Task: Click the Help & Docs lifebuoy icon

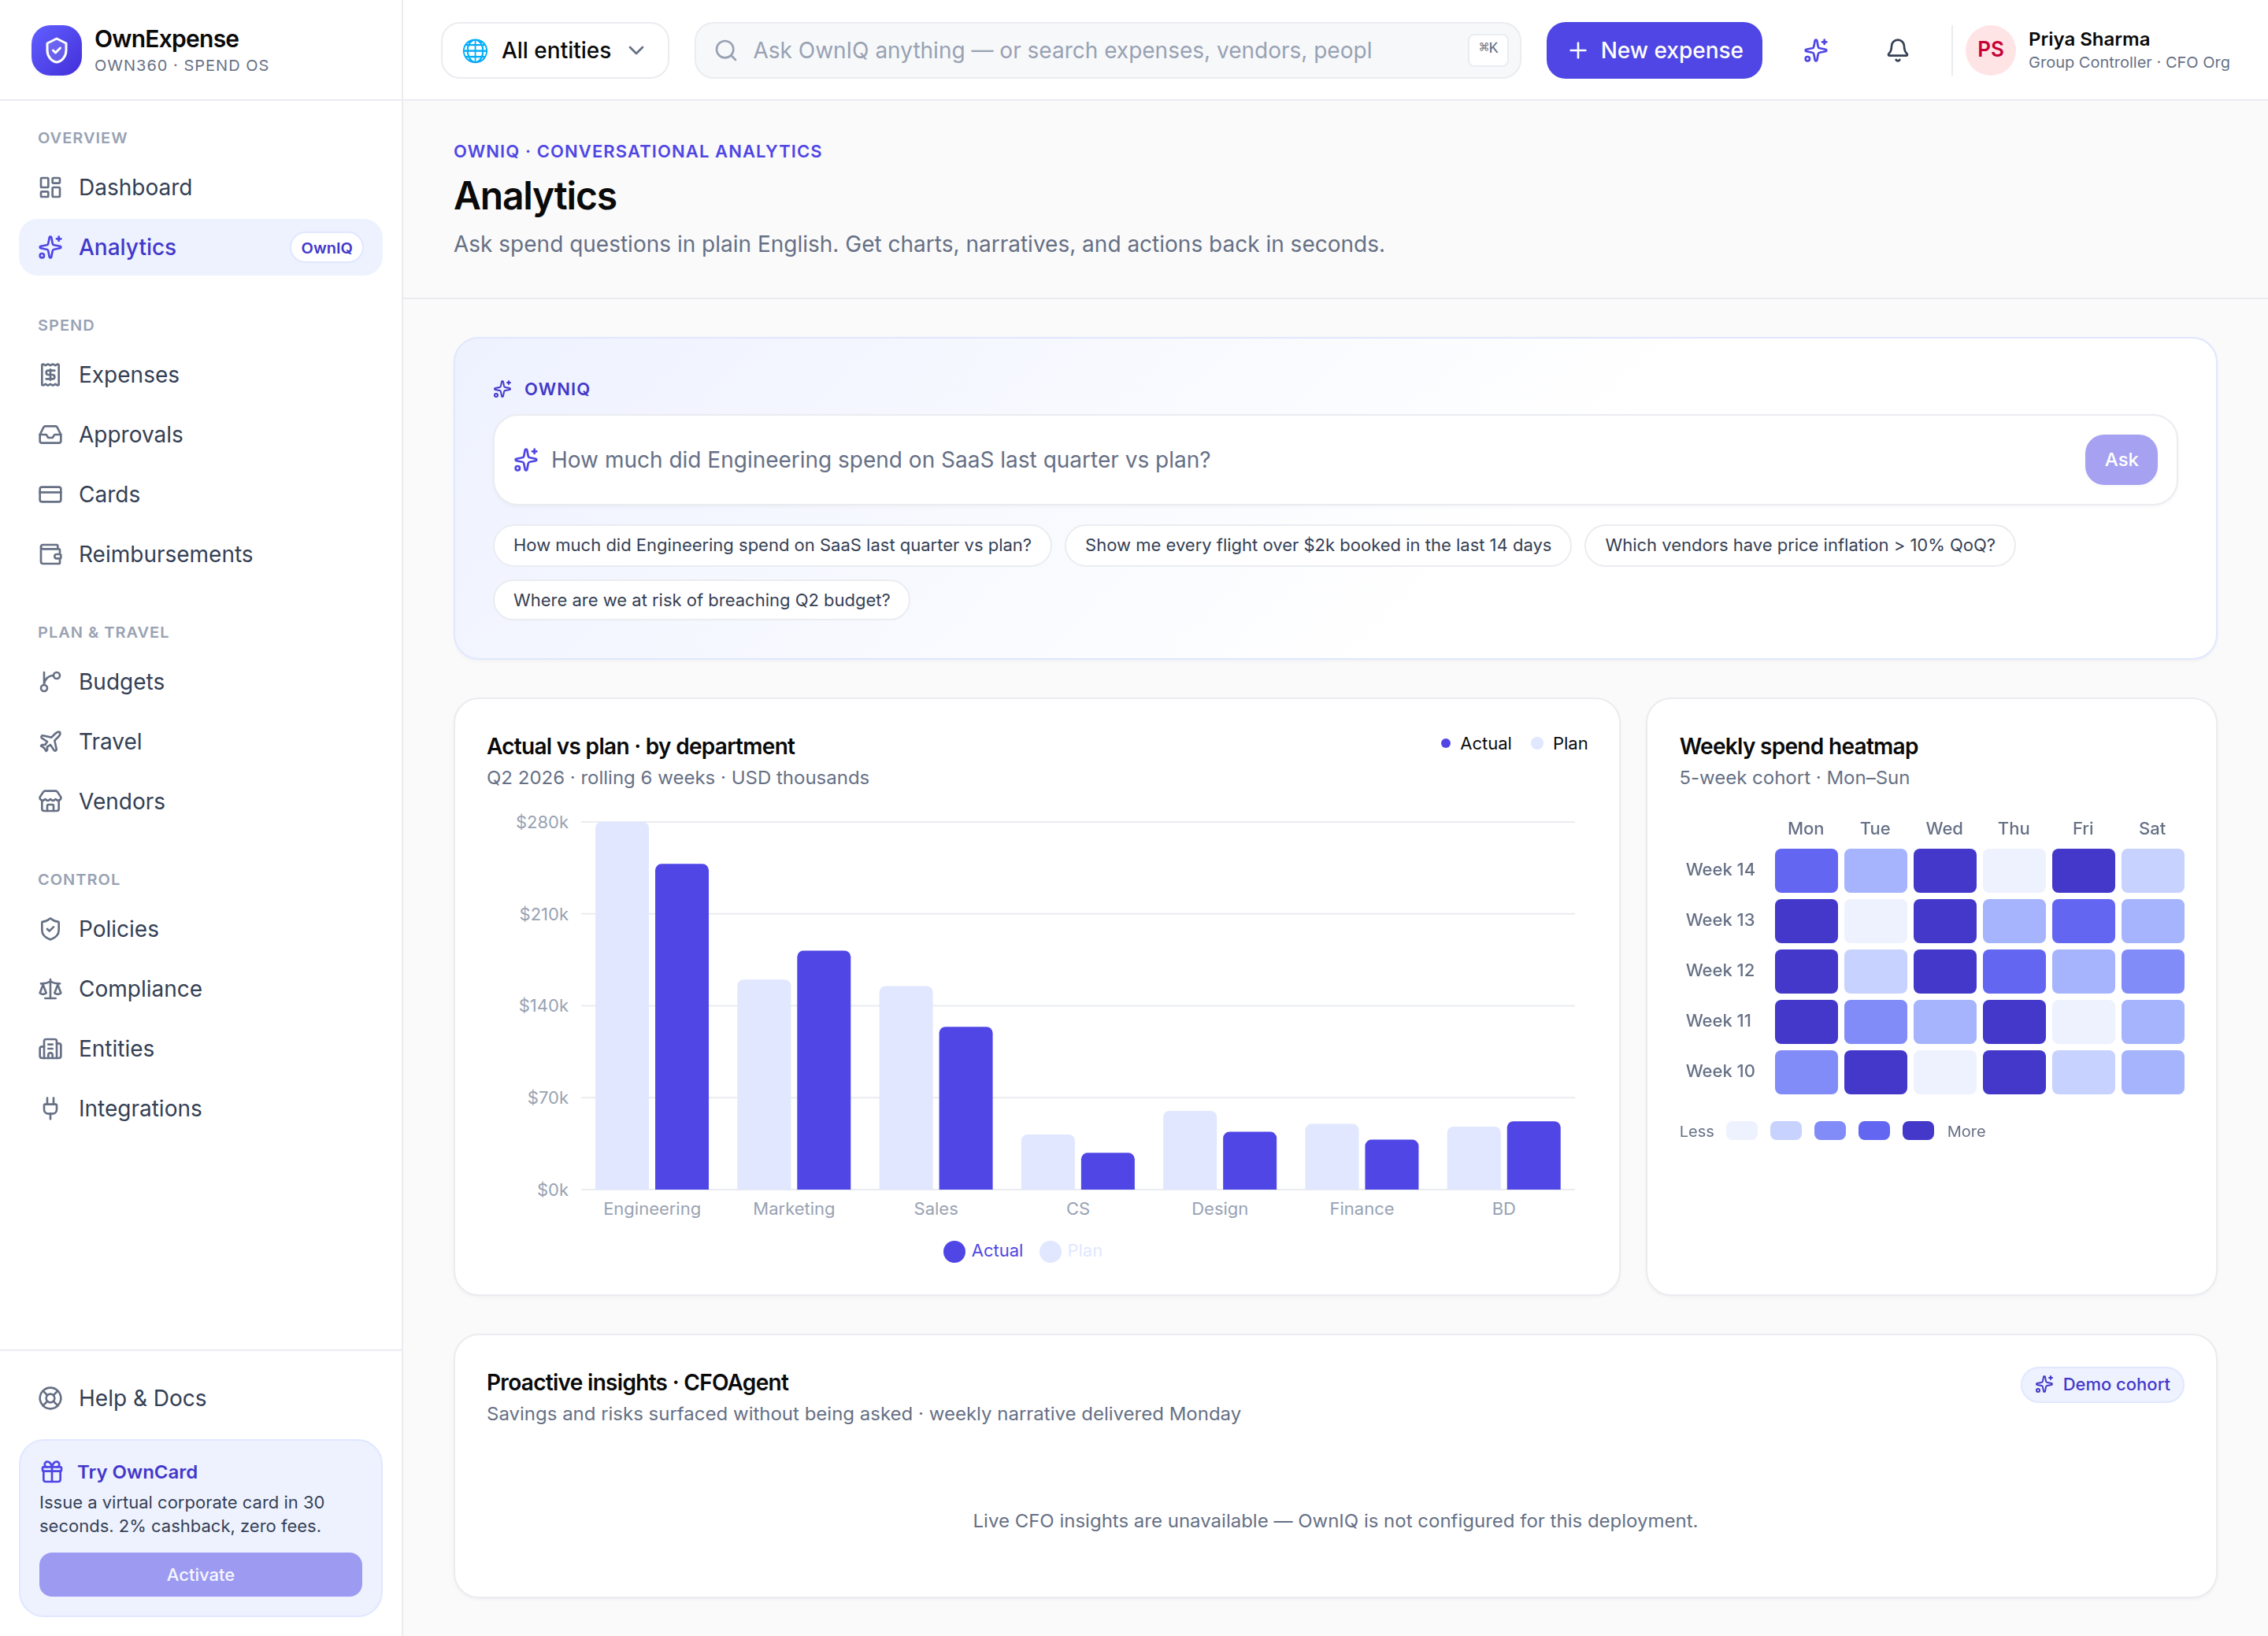Action: pyautogui.click(x=50, y=1398)
